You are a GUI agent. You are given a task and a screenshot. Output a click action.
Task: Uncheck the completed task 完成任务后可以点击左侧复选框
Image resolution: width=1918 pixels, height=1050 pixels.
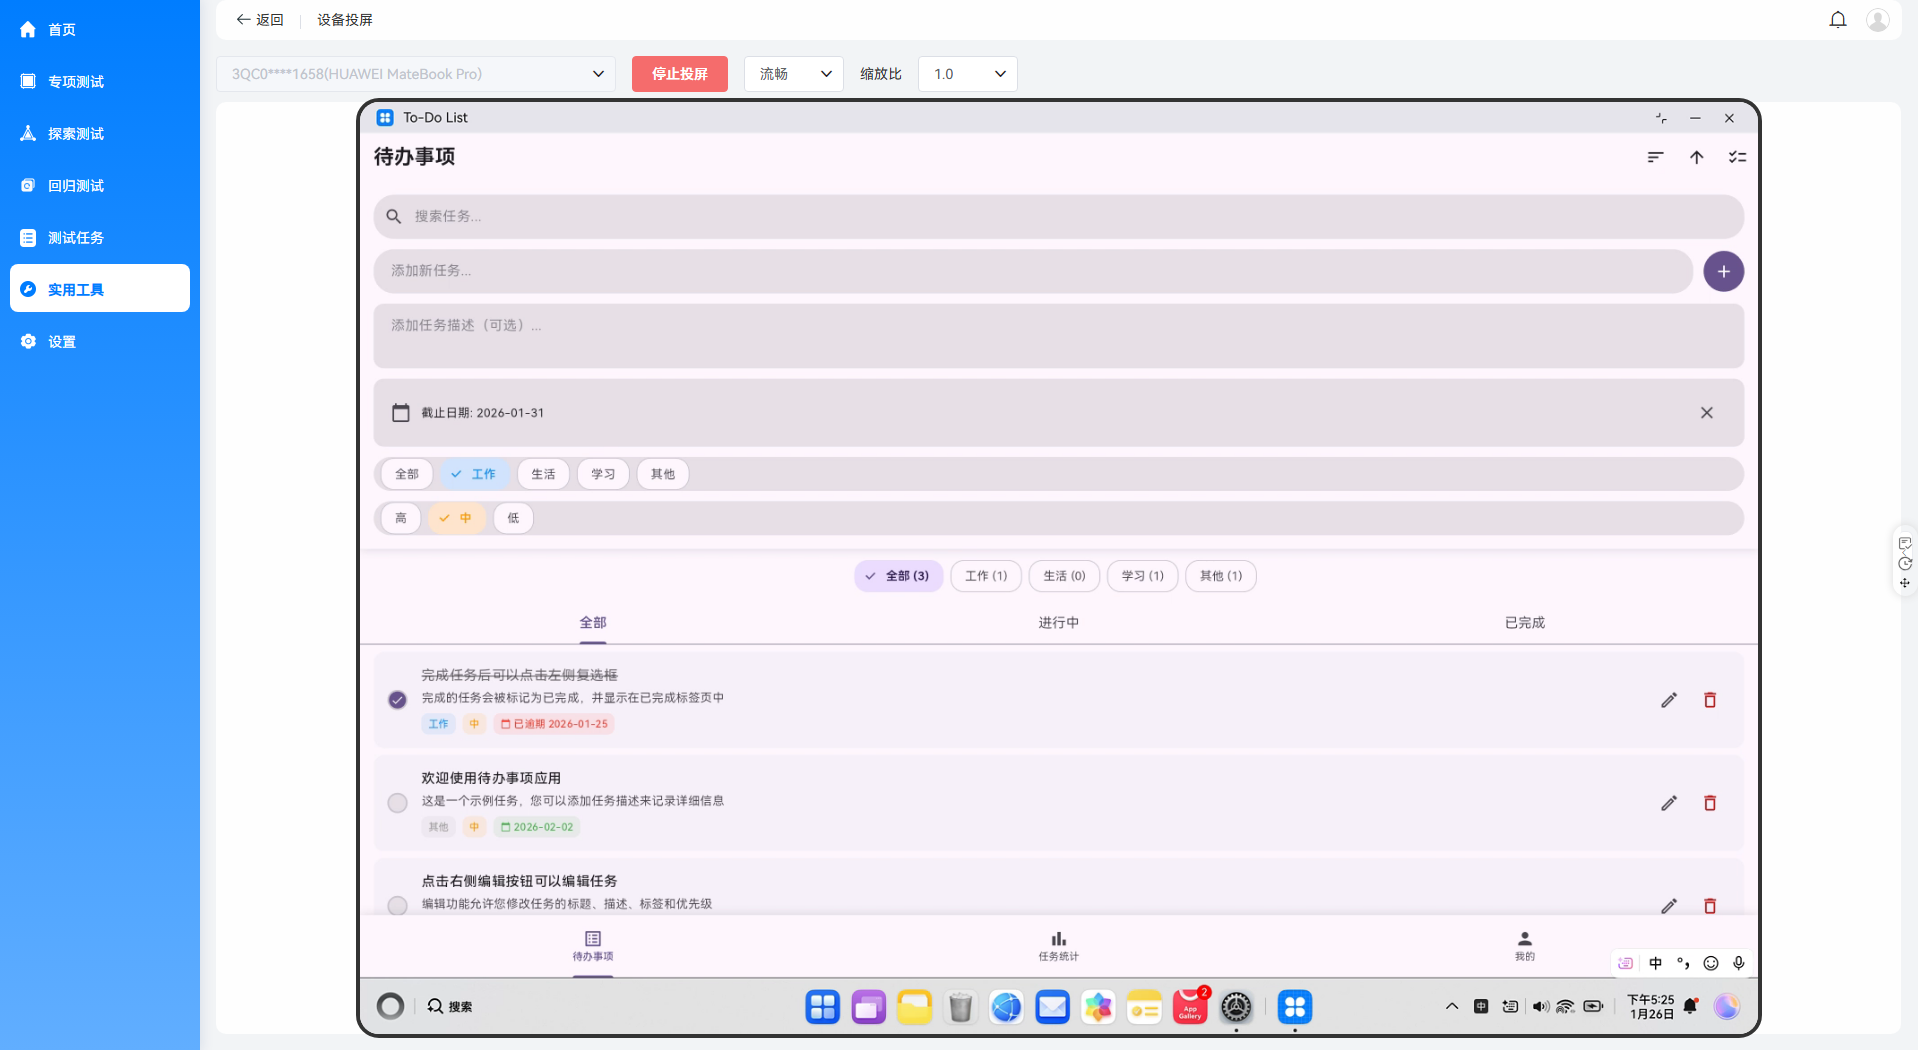click(x=397, y=700)
